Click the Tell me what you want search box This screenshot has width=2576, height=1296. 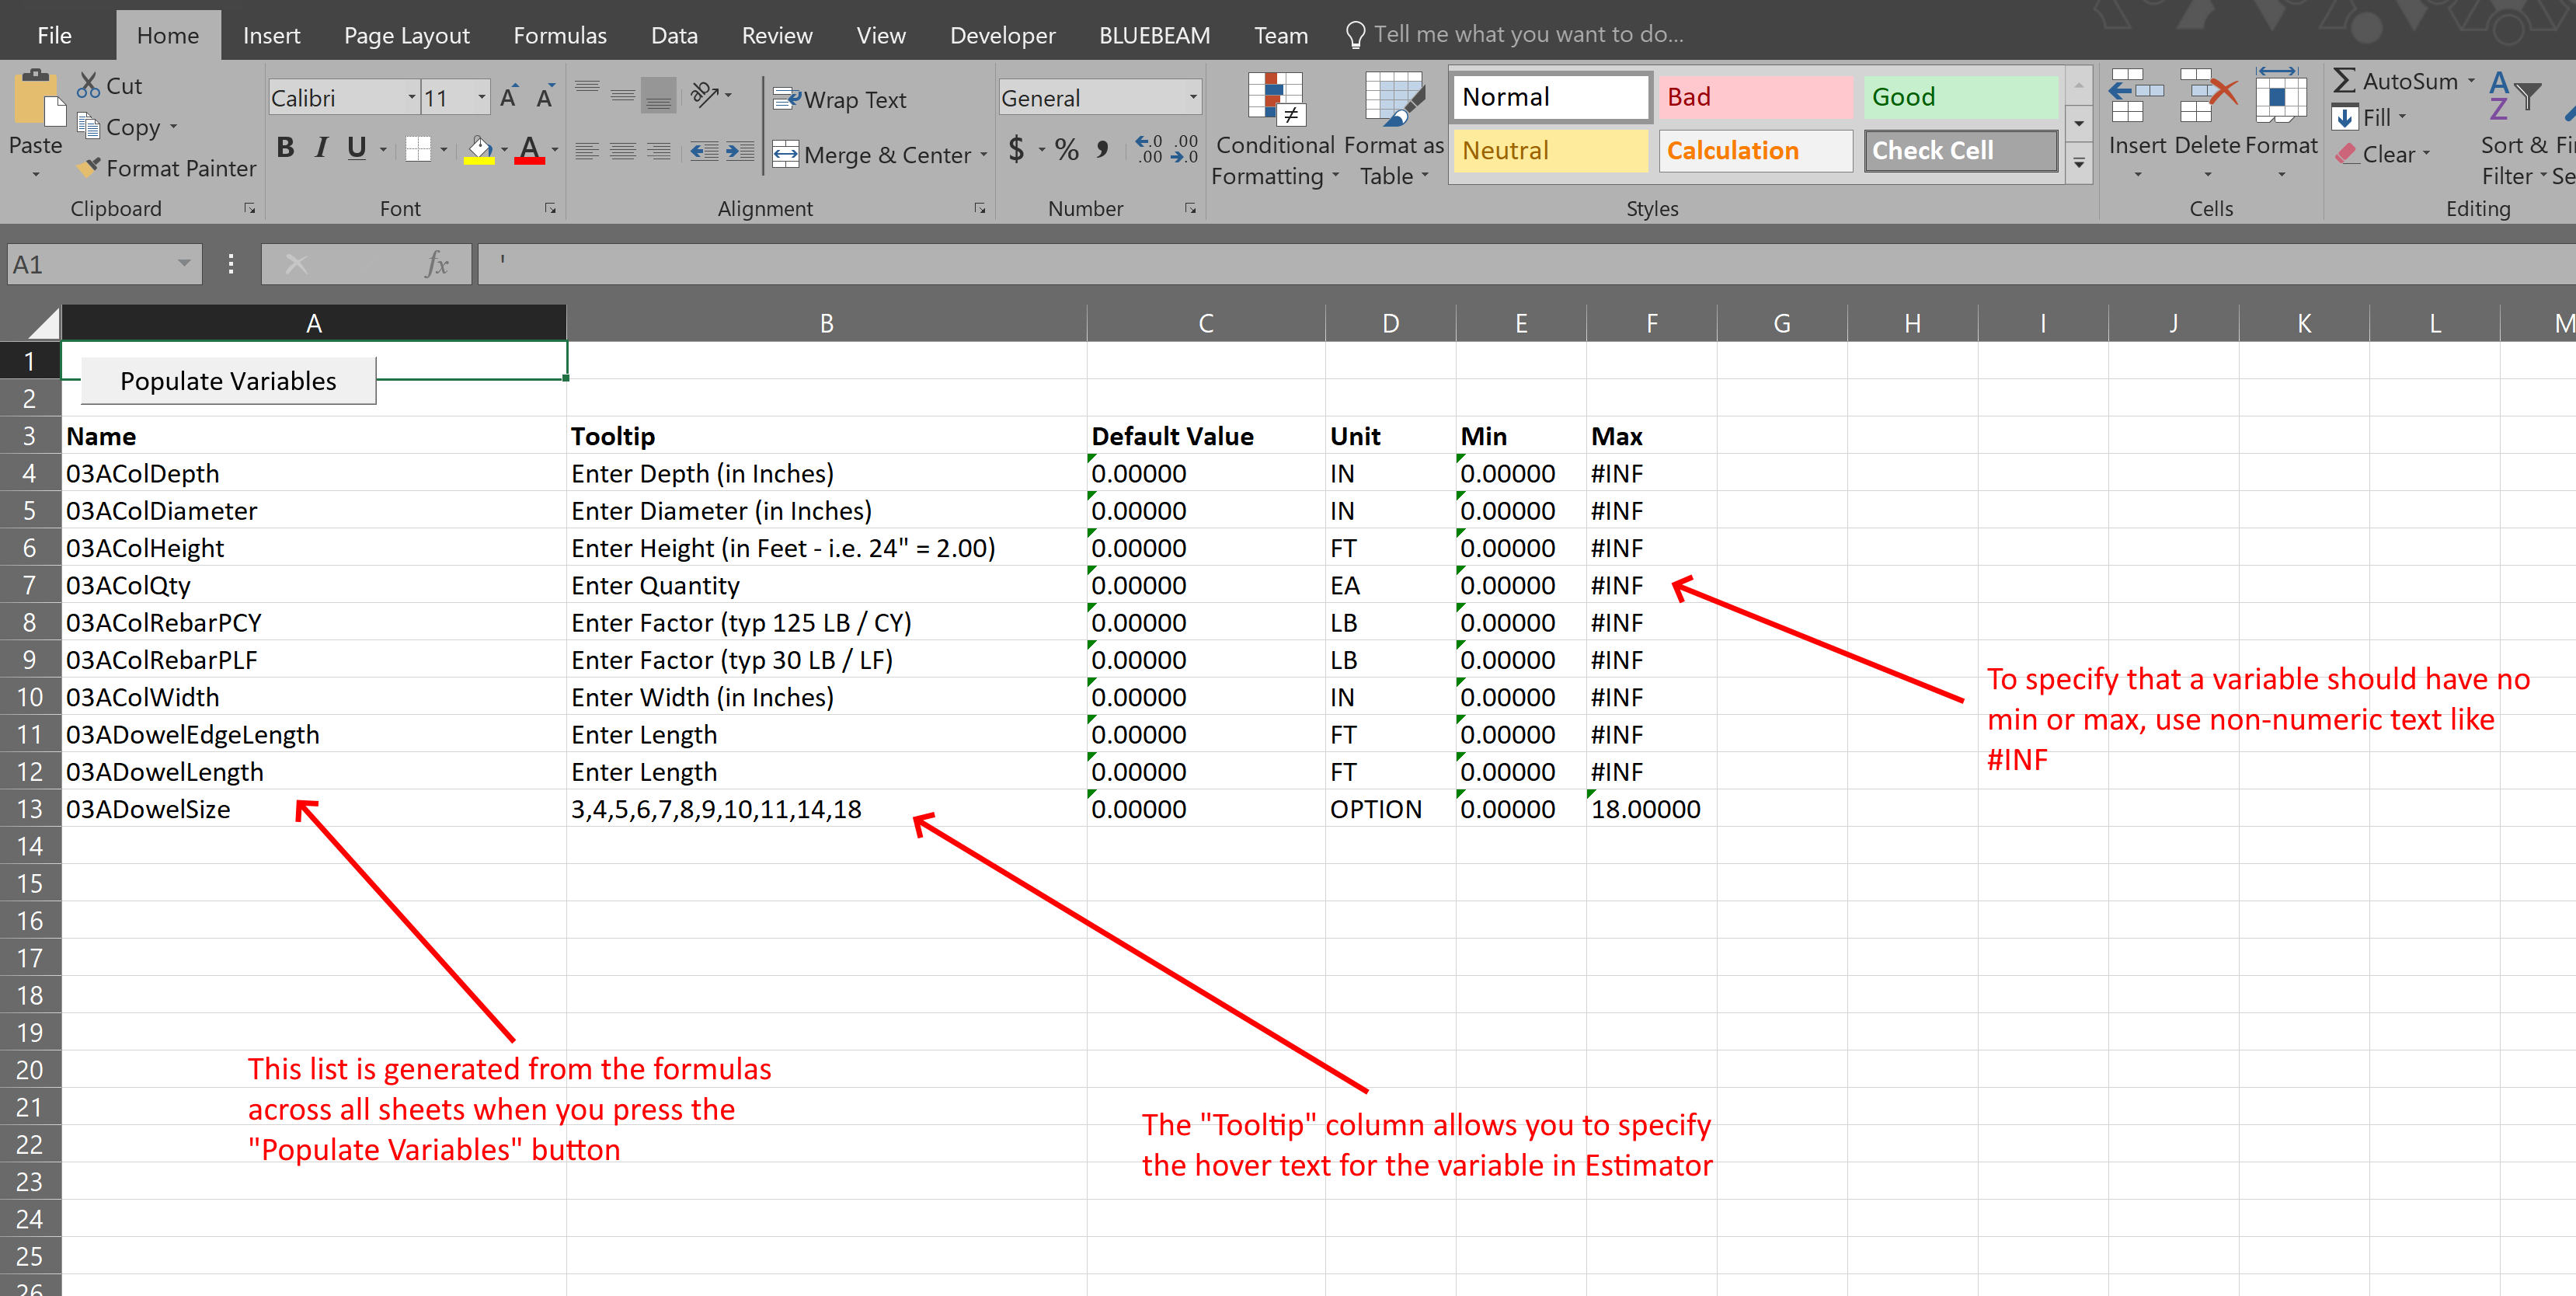(x=1515, y=34)
